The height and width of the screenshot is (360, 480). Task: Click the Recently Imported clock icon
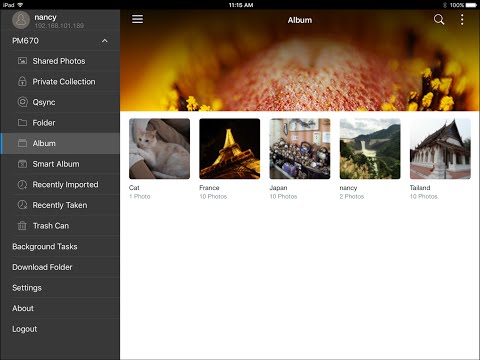[x=22, y=185]
